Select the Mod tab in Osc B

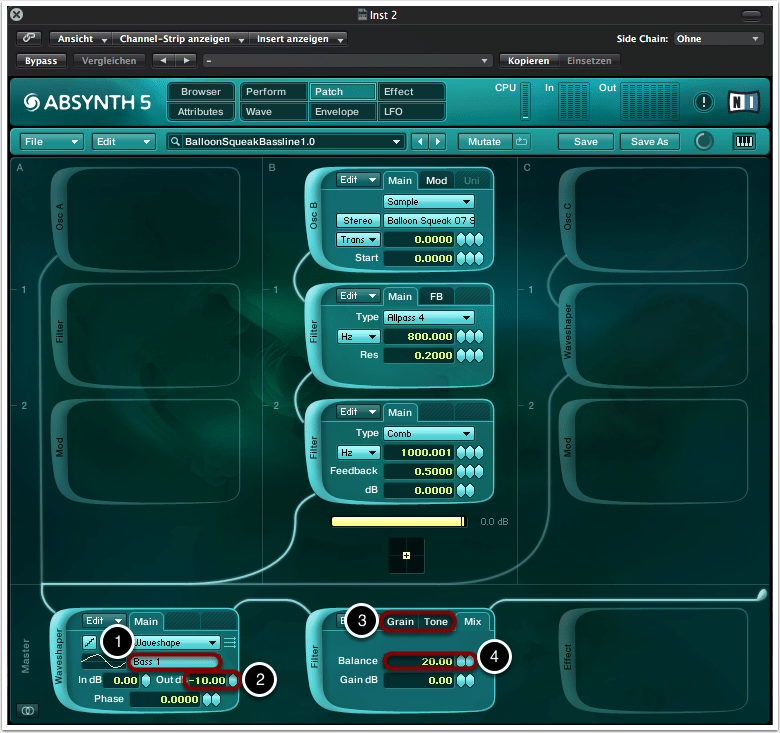tap(437, 181)
